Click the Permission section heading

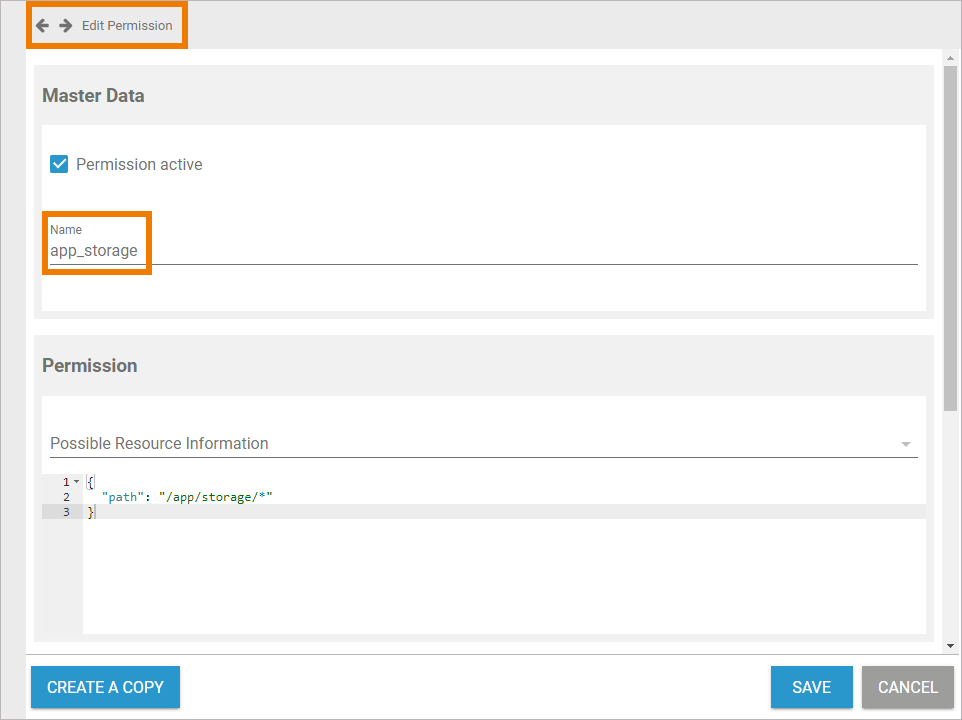[90, 366]
